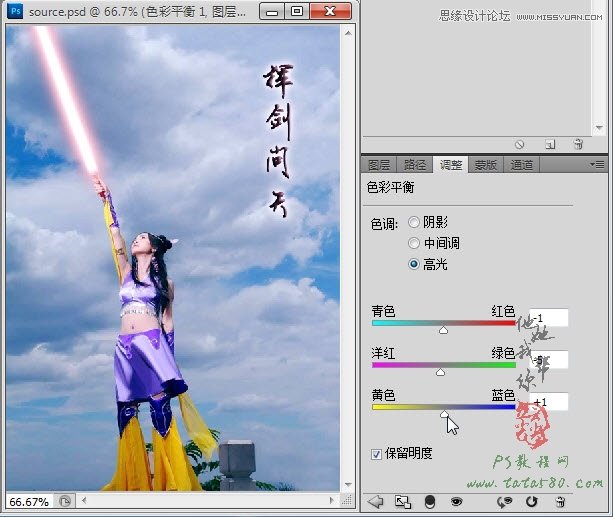Close the source.psd document window
This screenshot has height=517, width=613.
[330, 11]
